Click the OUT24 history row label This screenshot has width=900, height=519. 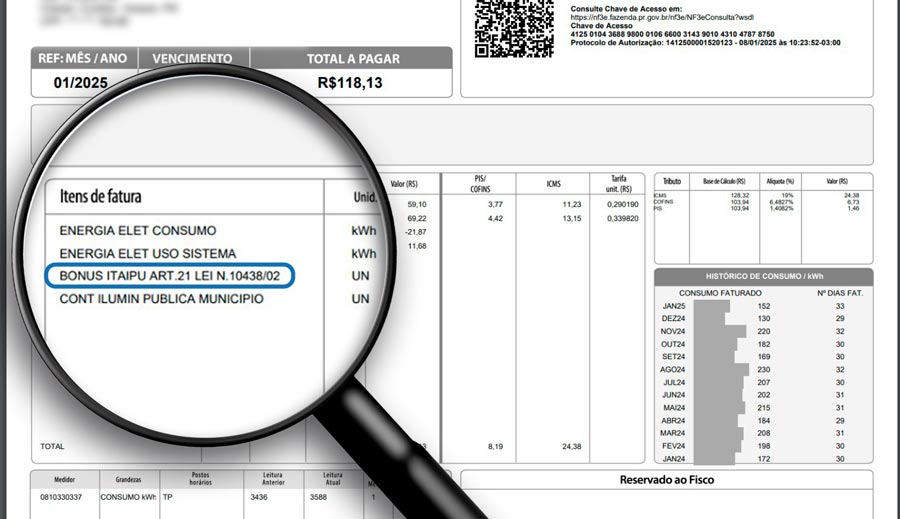[673, 344]
